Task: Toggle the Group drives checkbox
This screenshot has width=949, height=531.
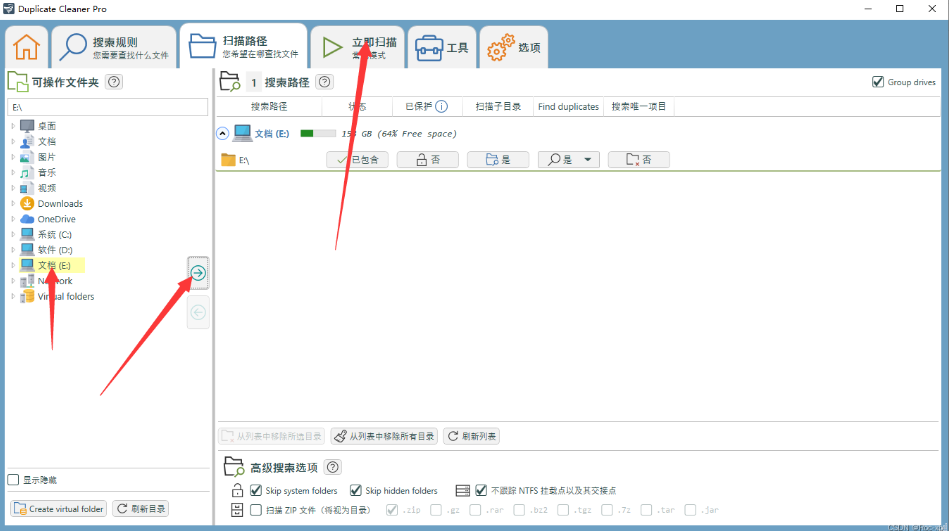Action: (x=878, y=82)
